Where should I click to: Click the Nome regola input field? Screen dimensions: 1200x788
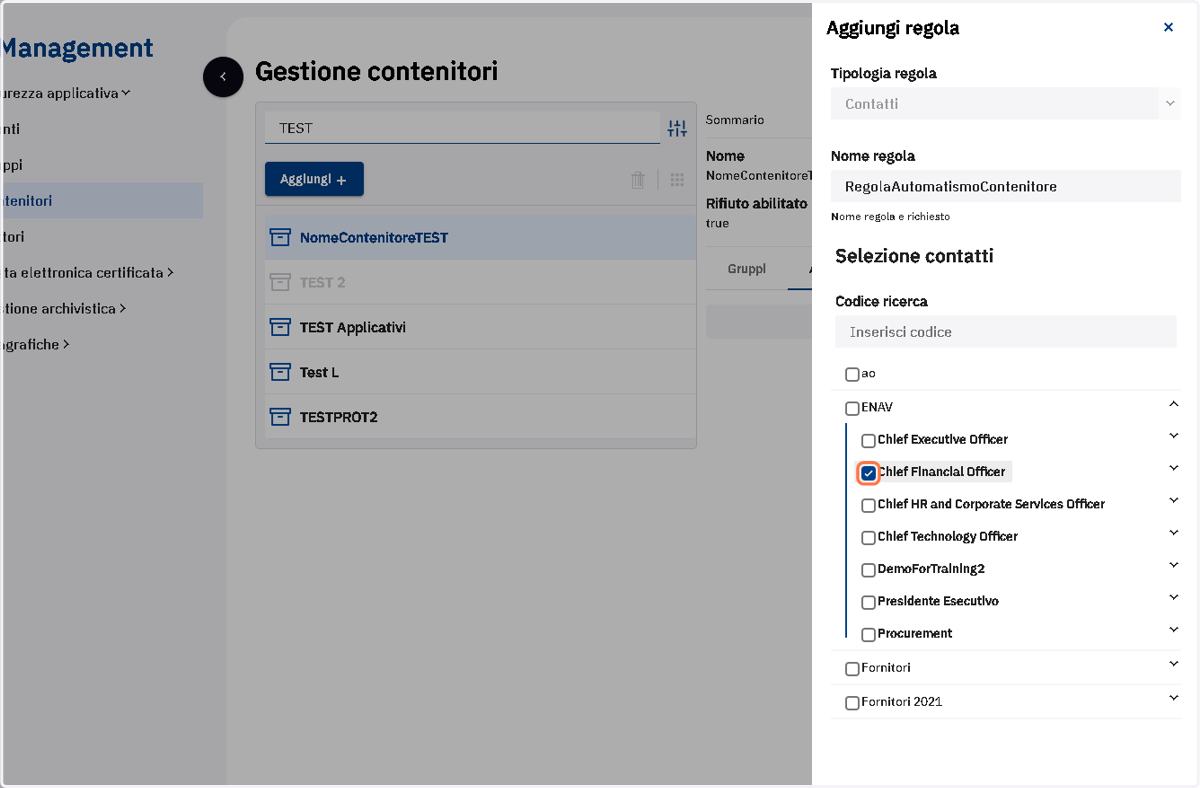point(1006,186)
